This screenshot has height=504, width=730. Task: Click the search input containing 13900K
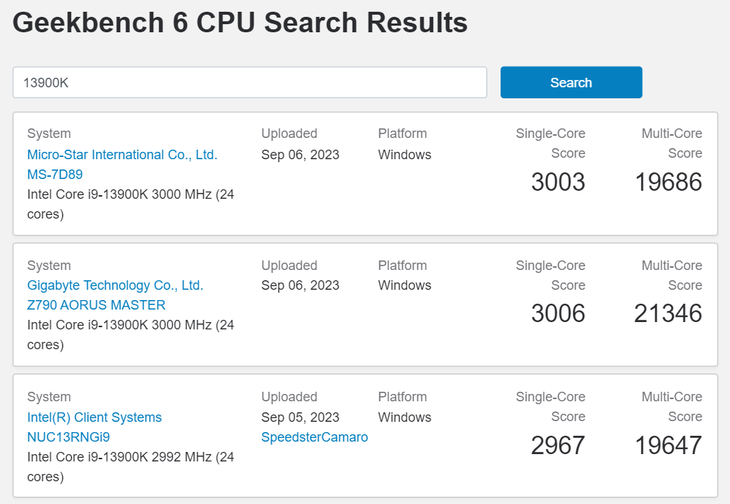pyautogui.click(x=249, y=83)
